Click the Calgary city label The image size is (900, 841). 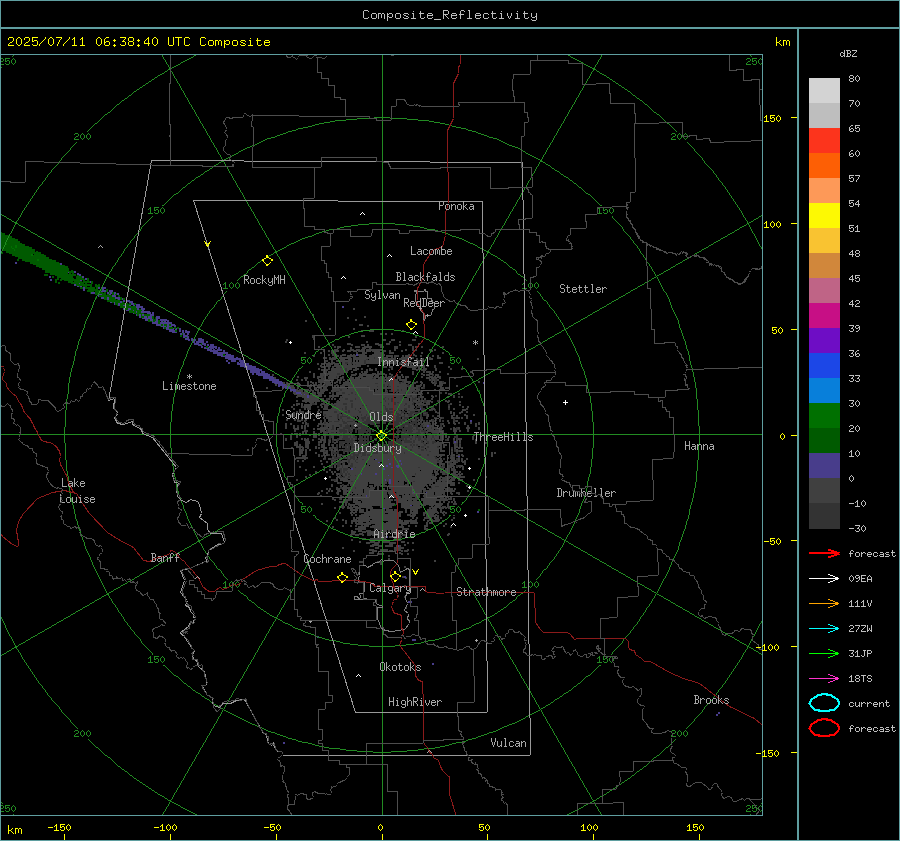[x=390, y=588]
